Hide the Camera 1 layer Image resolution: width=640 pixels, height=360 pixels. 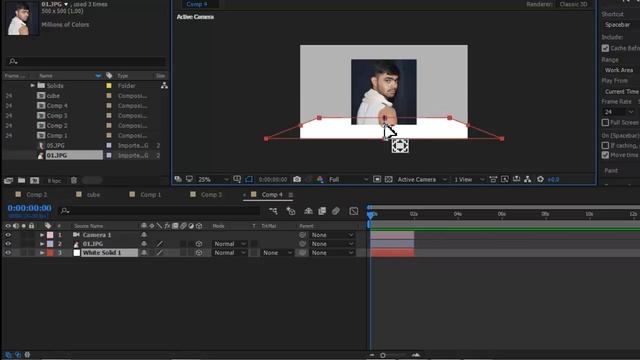pyautogui.click(x=8, y=235)
